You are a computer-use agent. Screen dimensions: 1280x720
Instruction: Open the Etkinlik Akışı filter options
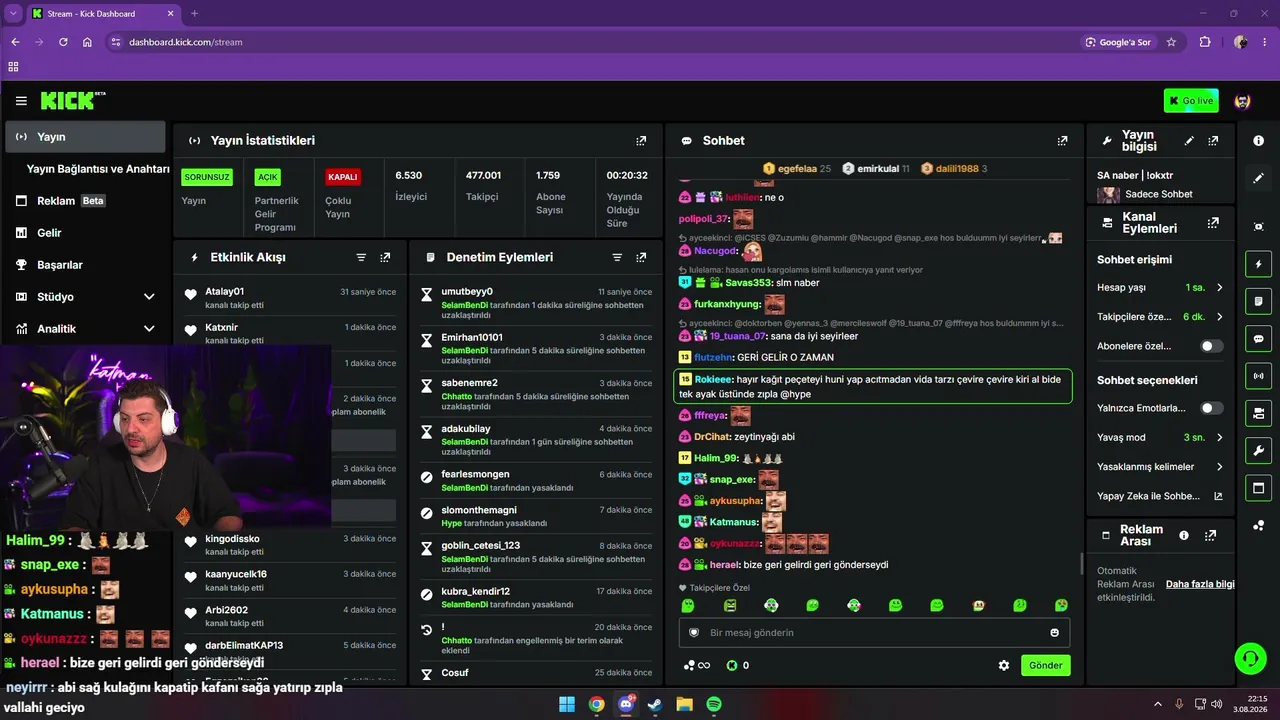click(x=361, y=257)
